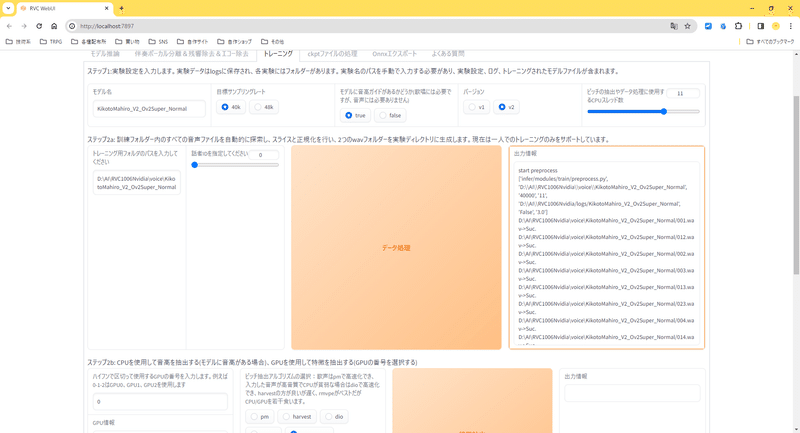Click the データ処理 button
Image resolution: width=800 pixels, height=433 pixels.
pyautogui.click(x=396, y=248)
